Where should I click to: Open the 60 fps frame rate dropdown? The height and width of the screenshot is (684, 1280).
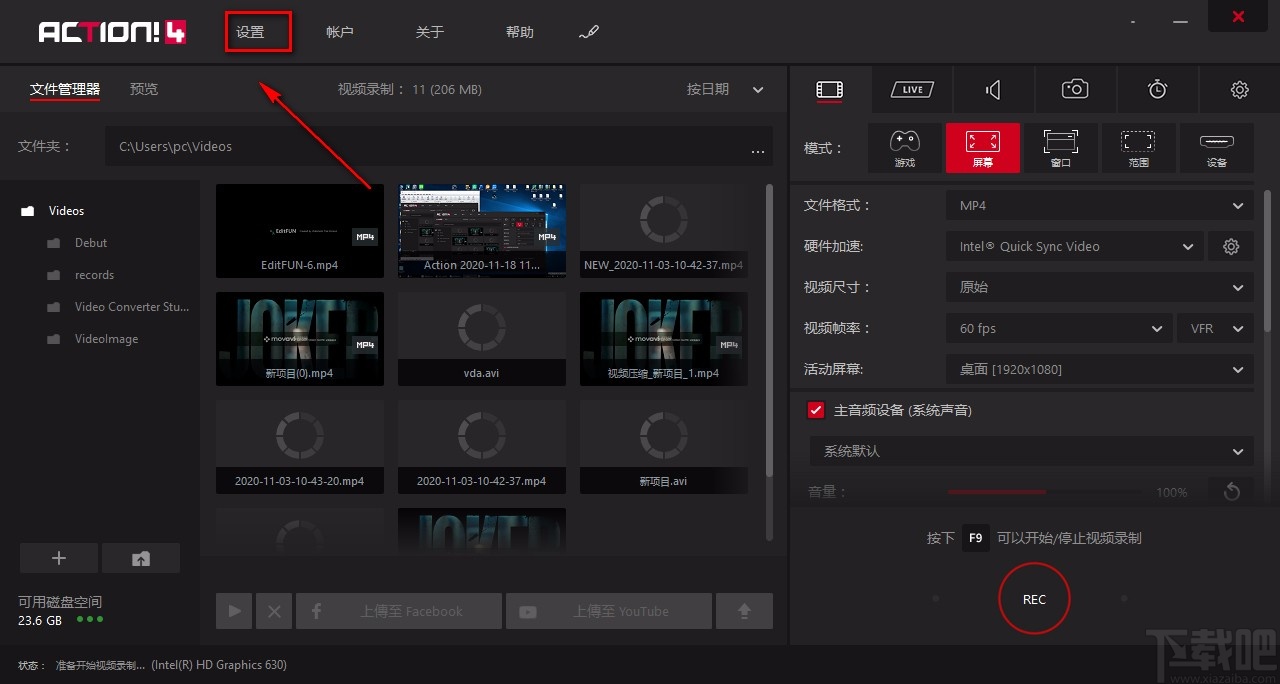click(x=1059, y=328)
